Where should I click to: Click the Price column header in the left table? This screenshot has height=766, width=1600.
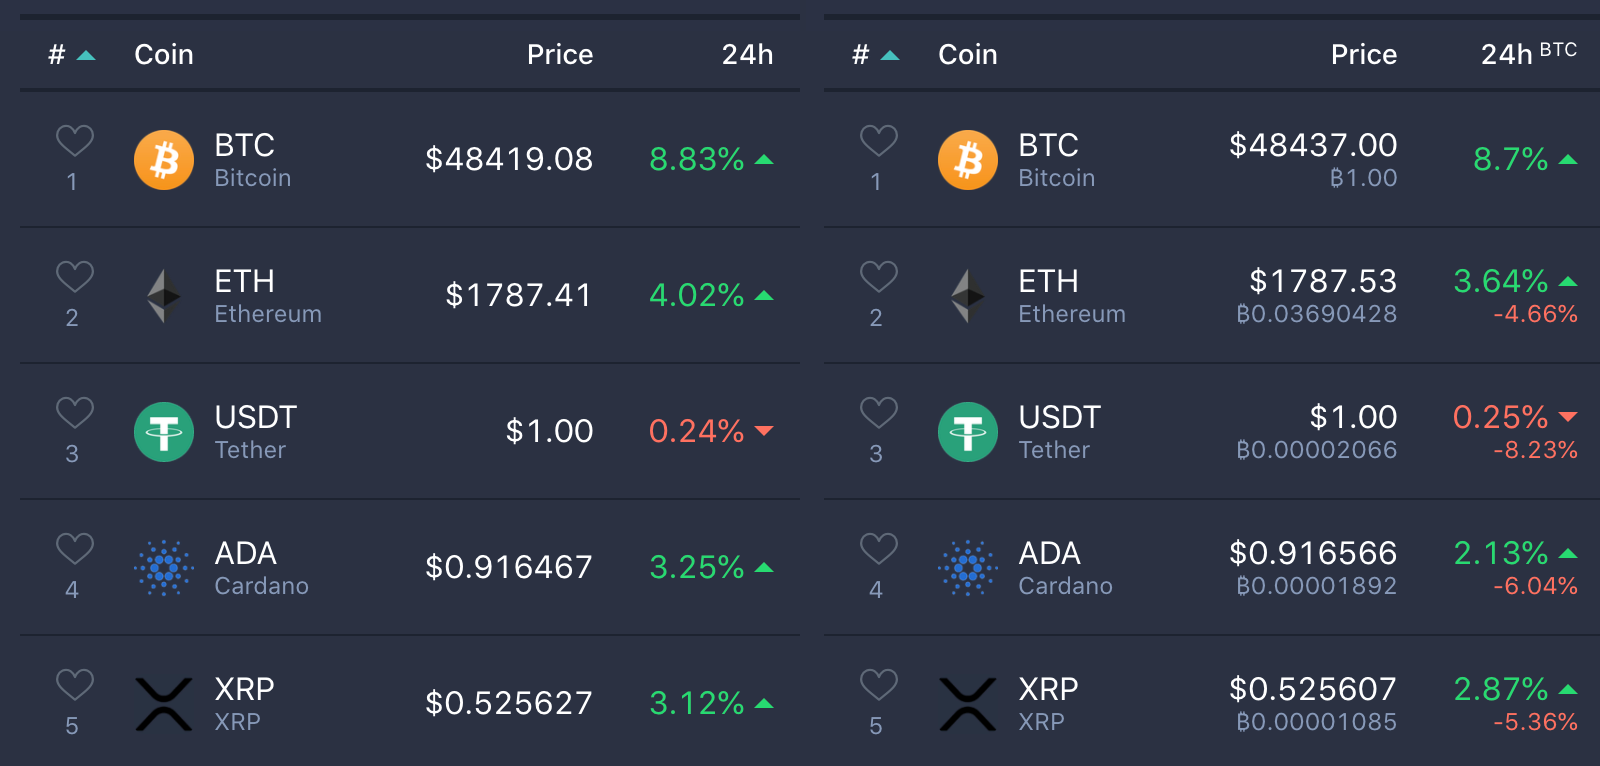pyautogui.click(x=560, y=54)
